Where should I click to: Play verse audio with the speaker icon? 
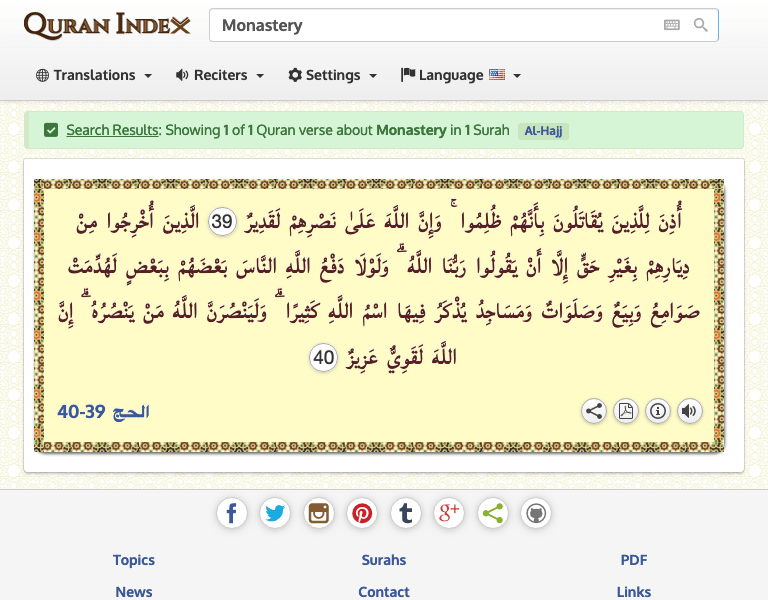pos(689,411)
